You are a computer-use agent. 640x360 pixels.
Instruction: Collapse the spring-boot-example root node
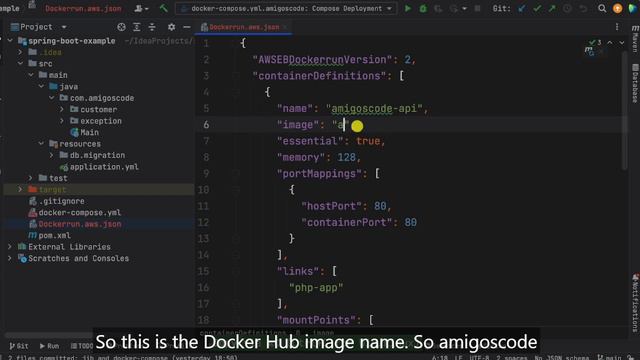[10, 41]
